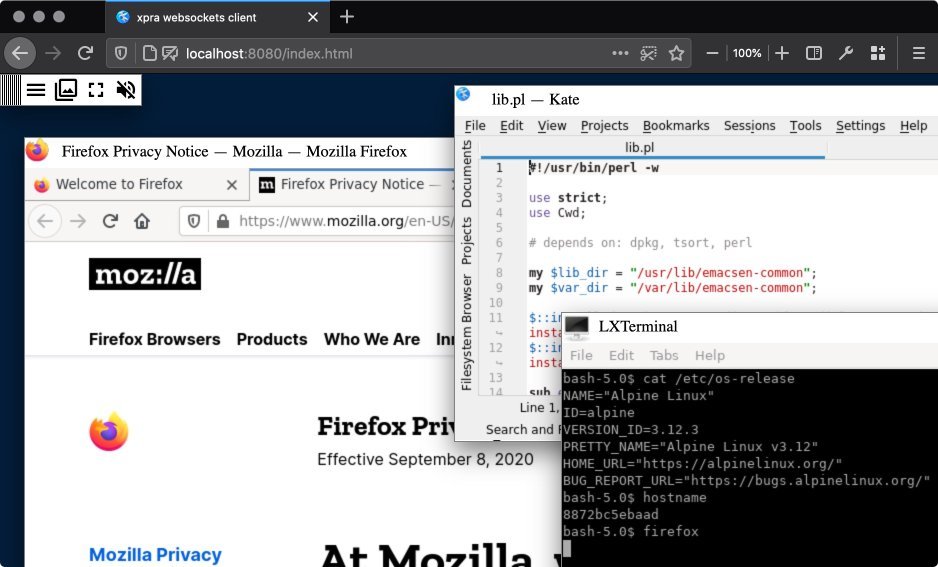
Task: Click the padlock icon in the inner Firefox
Action: (x=223, y=221)
